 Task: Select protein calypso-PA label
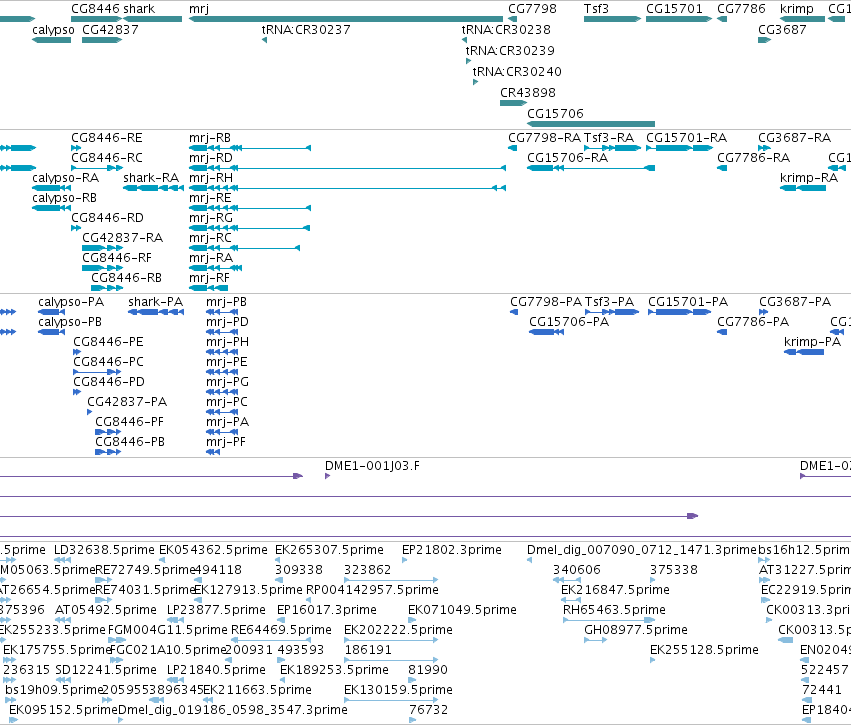(71, 302)
